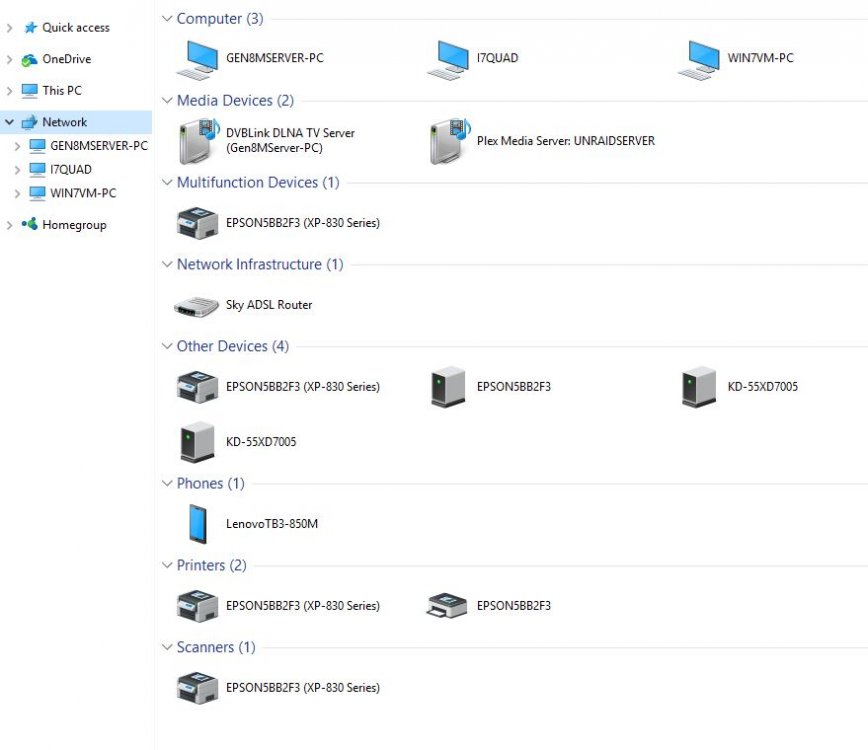The width and height of the screenshot is (868, 750).
Task: Open I7QUAD computer icon in main pane
Action: (x=448, y=59)
